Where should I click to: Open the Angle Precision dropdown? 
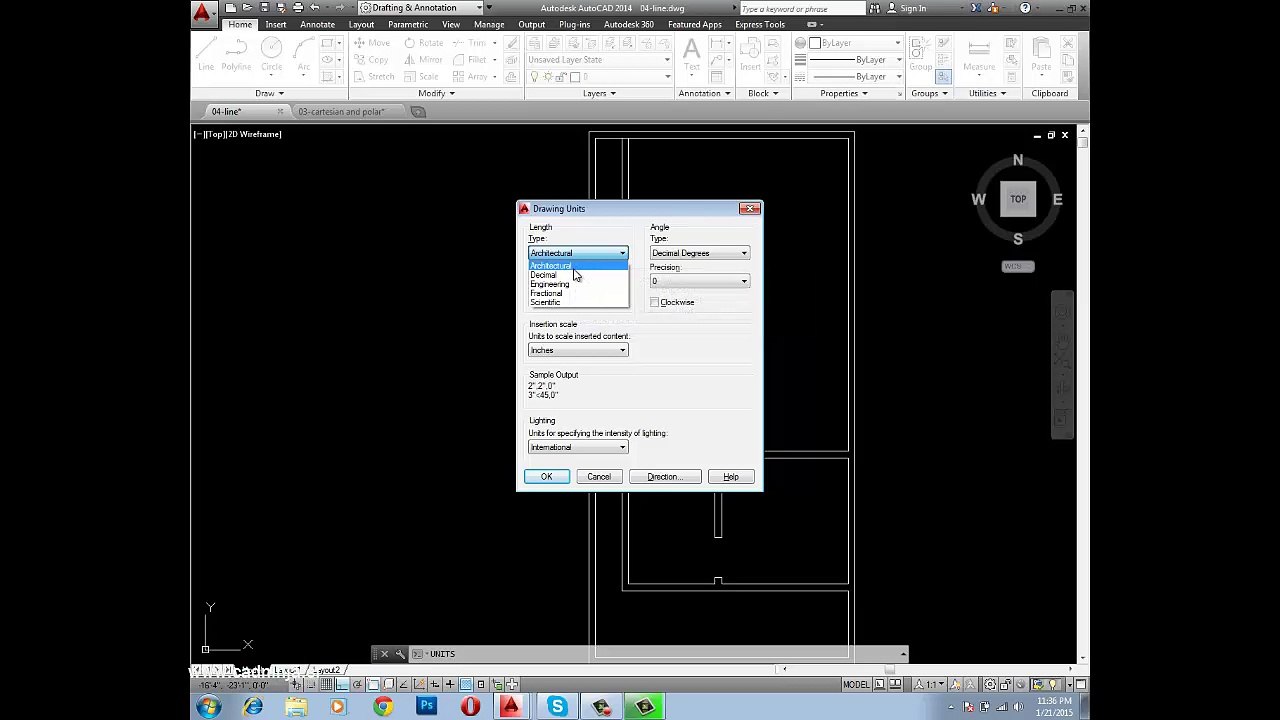pos(699,281)
